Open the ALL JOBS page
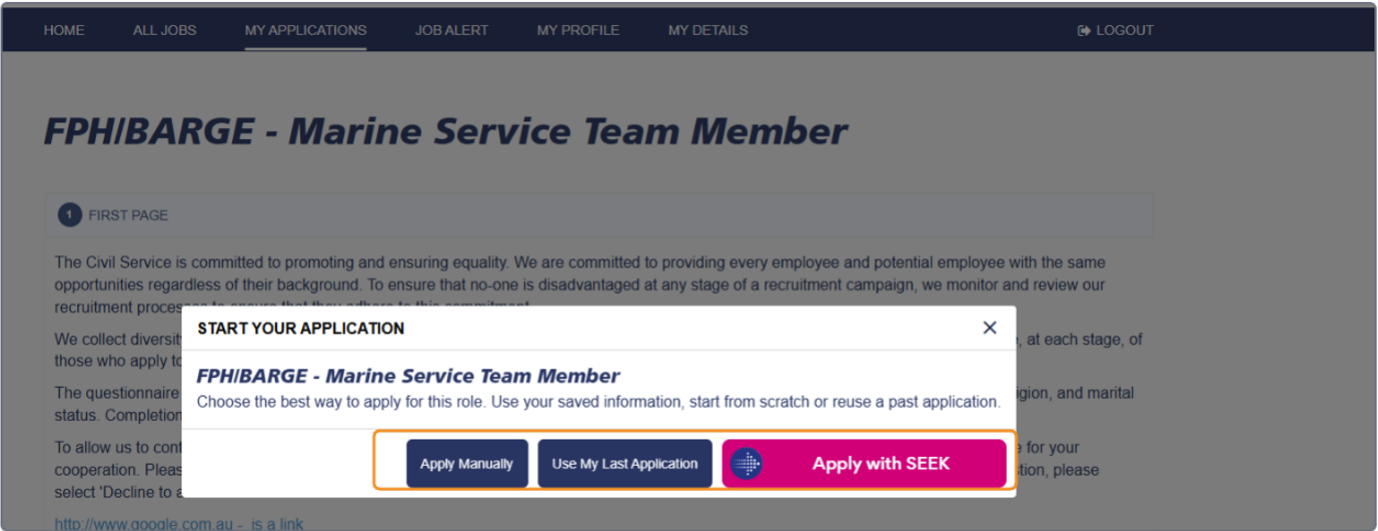This screenshot has height=531, width=1378. pyautogui.click(x=165, y=30)
